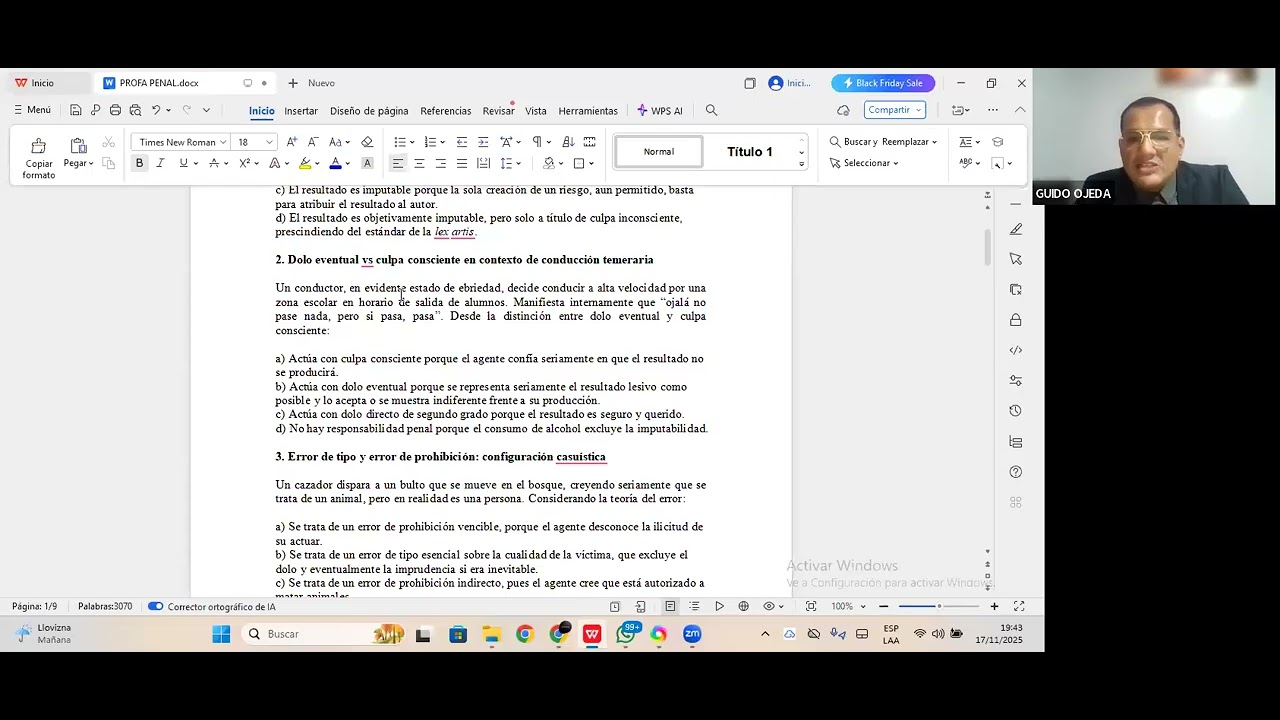Toggle Underline formatting
This screenshot has height=720, width=1280.
click(183, 163)
